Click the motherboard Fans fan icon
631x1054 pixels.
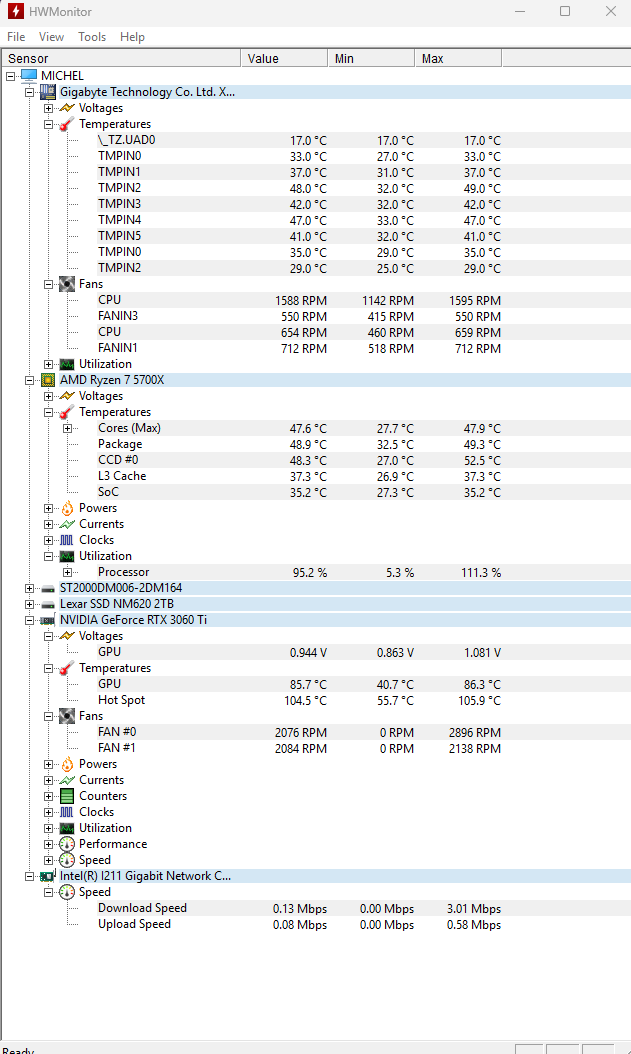(x=67, y=284)
